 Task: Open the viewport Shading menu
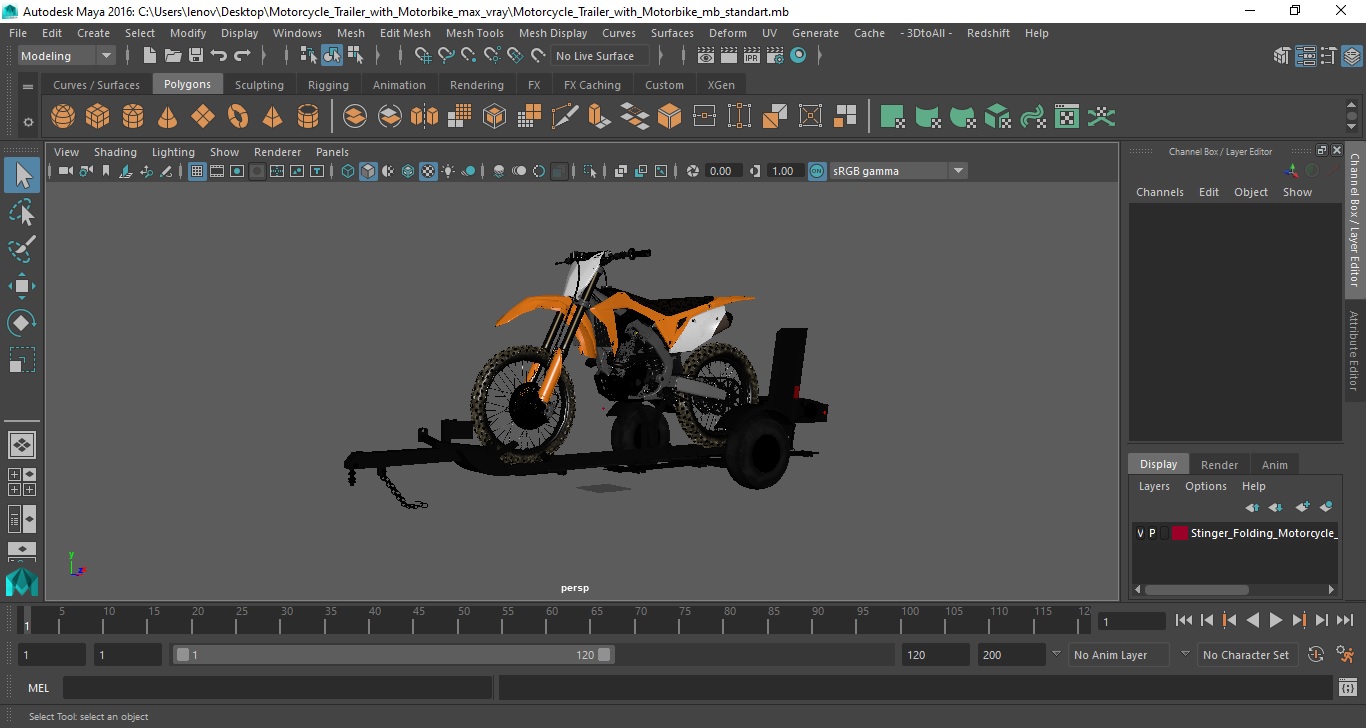(115, 152)
